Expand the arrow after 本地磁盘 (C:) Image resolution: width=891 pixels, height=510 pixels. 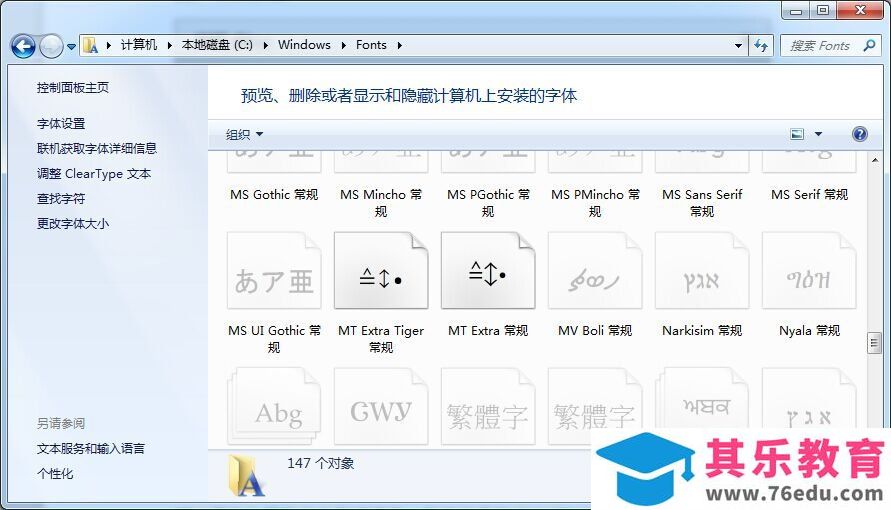(x=265, y=45)
